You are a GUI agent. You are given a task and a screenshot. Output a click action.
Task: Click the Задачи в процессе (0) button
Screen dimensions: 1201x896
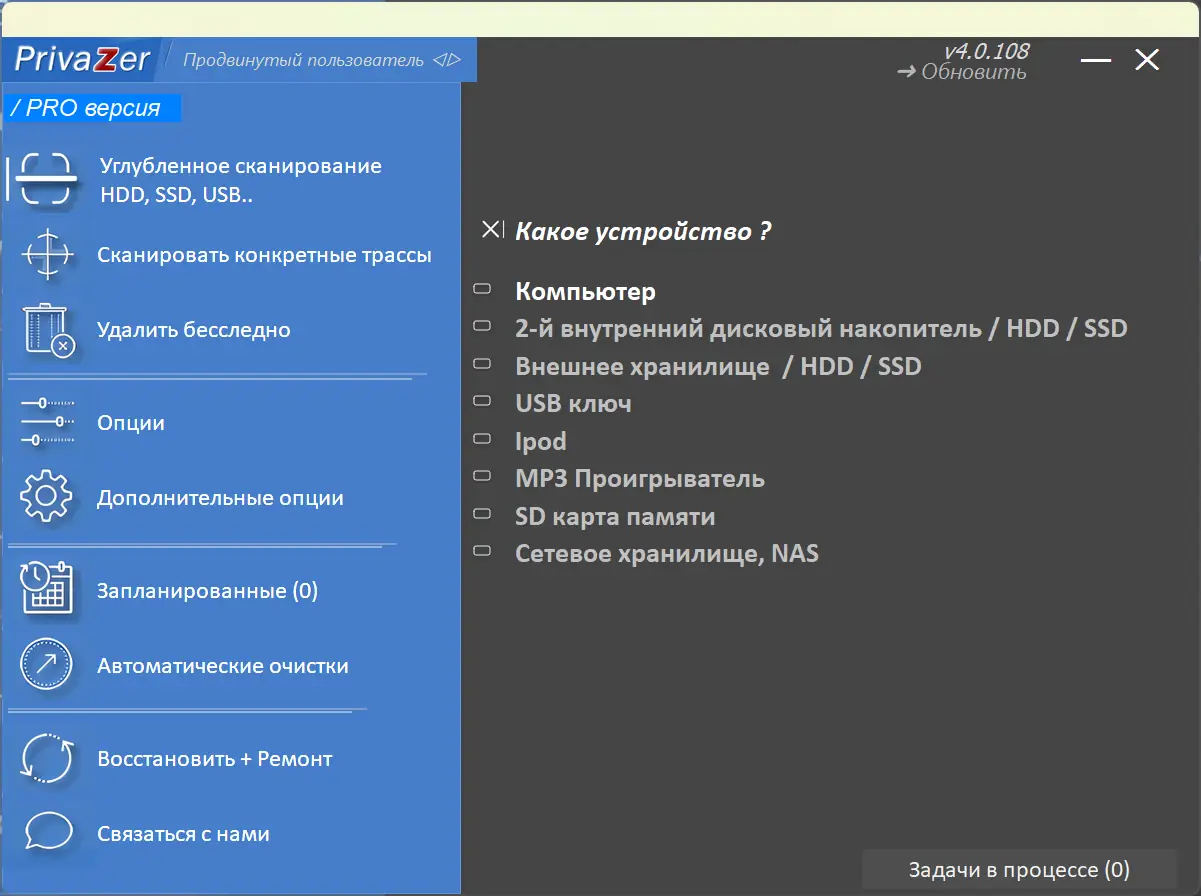1019,869
